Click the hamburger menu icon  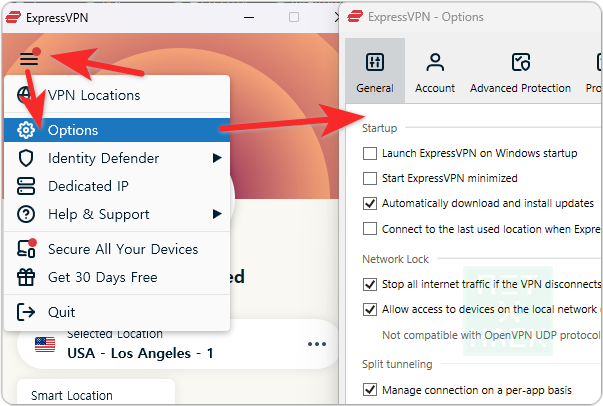point(28,58)
